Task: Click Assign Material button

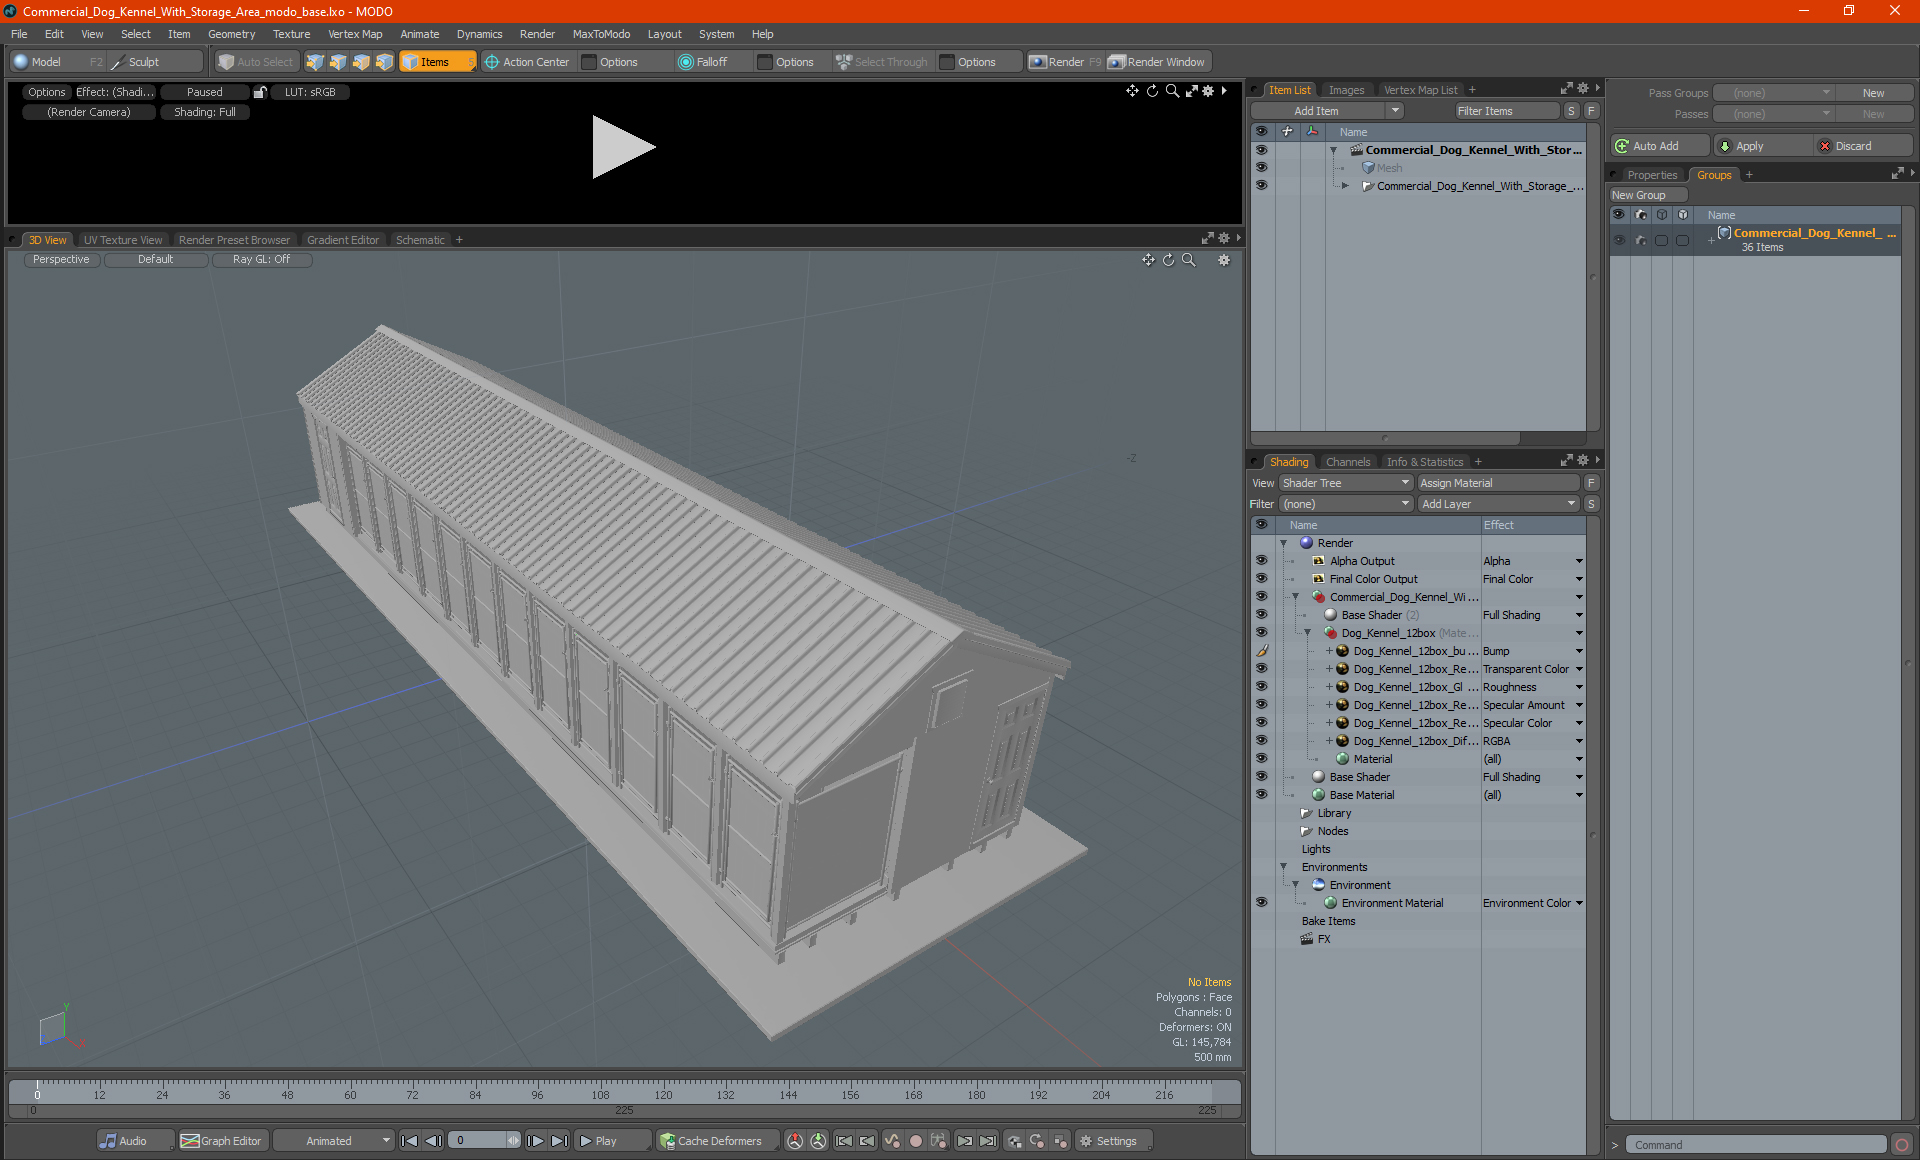Action: (x=1498, y=483)
